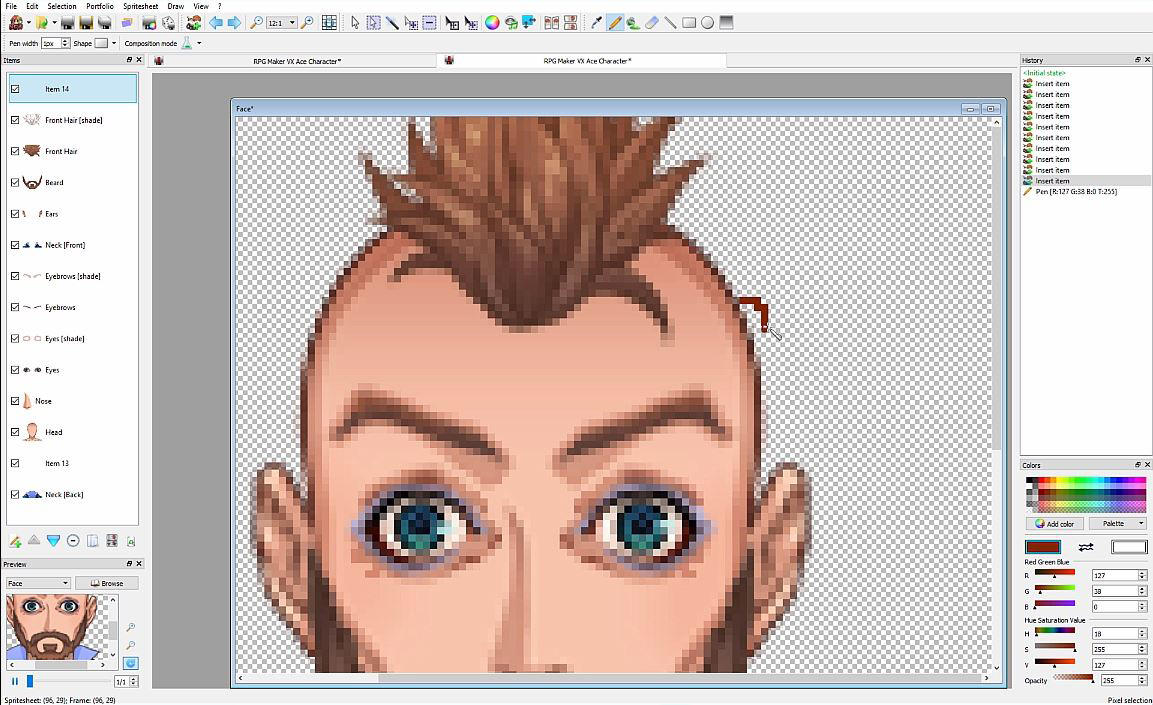Select the Eyedropper color picker tool

point(597,22)
